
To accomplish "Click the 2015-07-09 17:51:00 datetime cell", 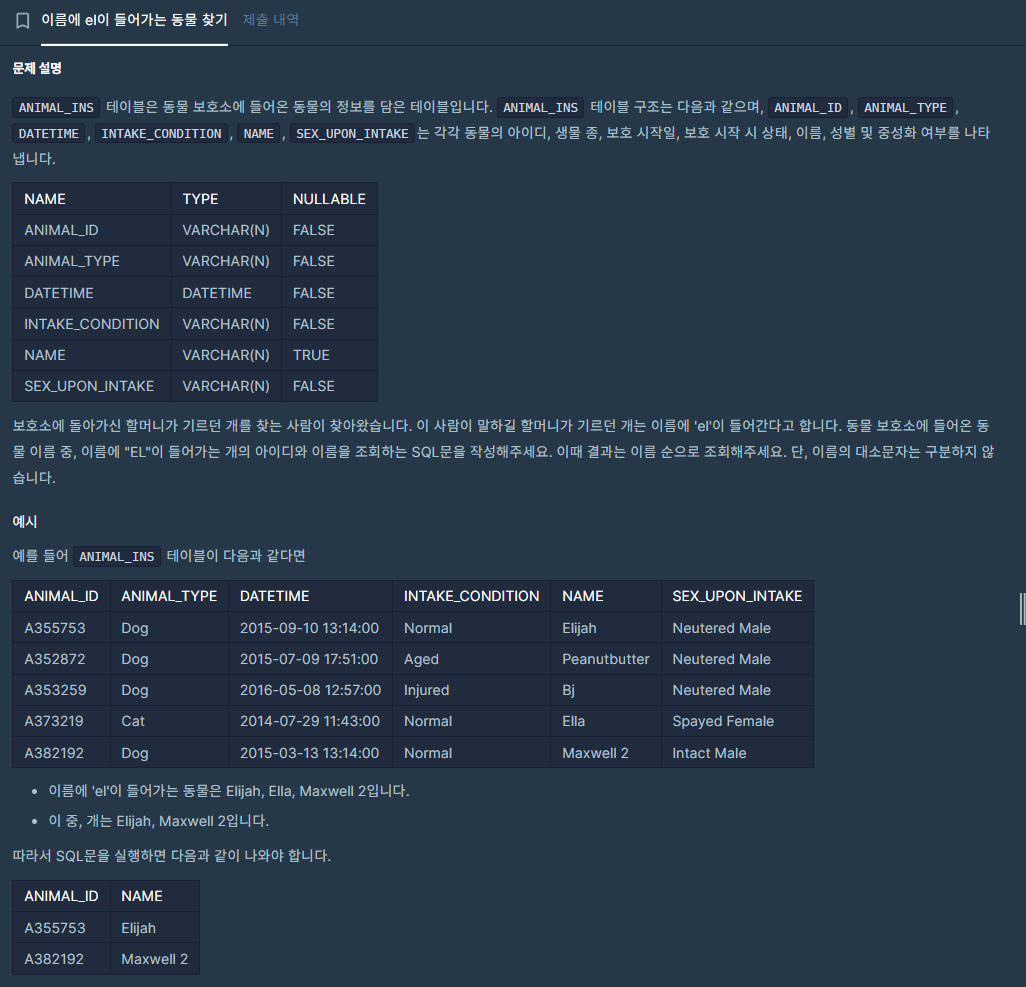I will [309, 659].
